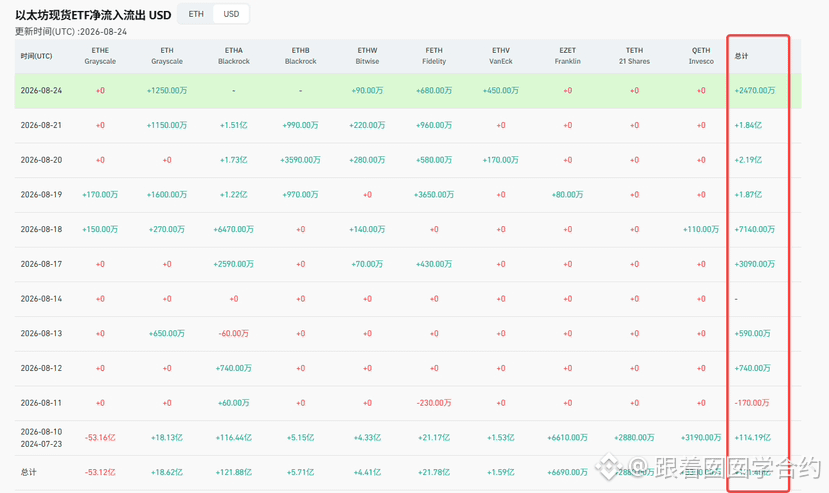The width and height of the screenshot is (829, 493).
Task: Click the -60.00万 ETHA value on 2026-08-13
Action: [x=234, y=334]
